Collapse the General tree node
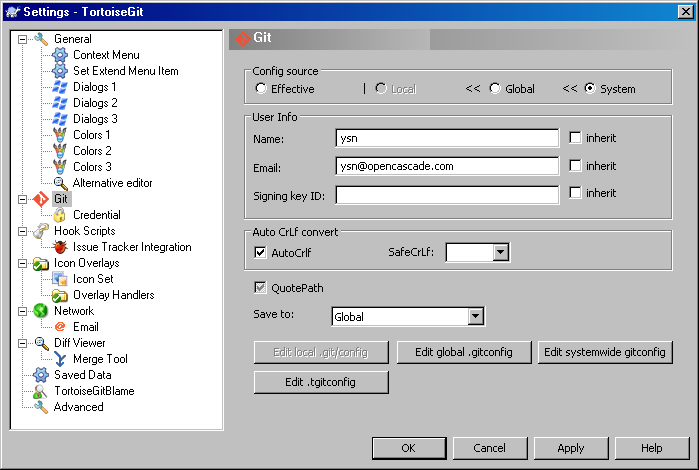This screenshot has height=470, width=699. pyautogui.click(x=22, y=39)
